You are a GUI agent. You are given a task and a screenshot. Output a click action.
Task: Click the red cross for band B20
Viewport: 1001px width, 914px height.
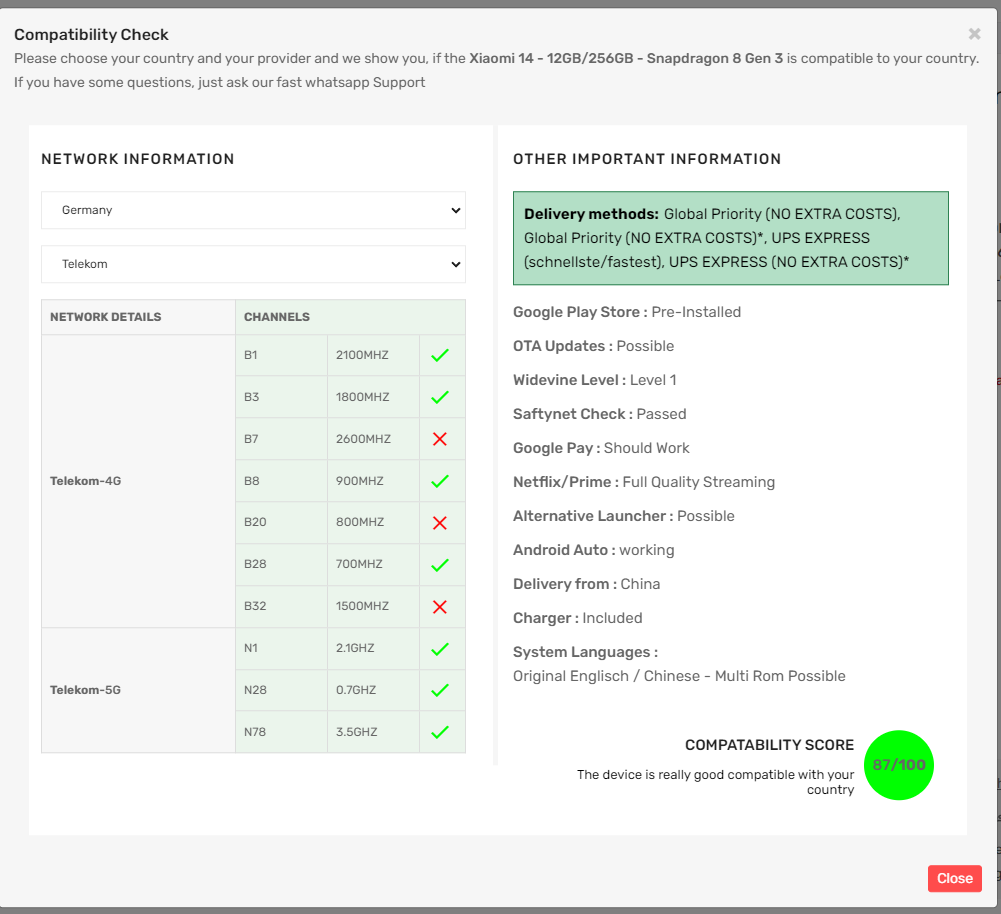pyautogui.click(x=439, y=523)
